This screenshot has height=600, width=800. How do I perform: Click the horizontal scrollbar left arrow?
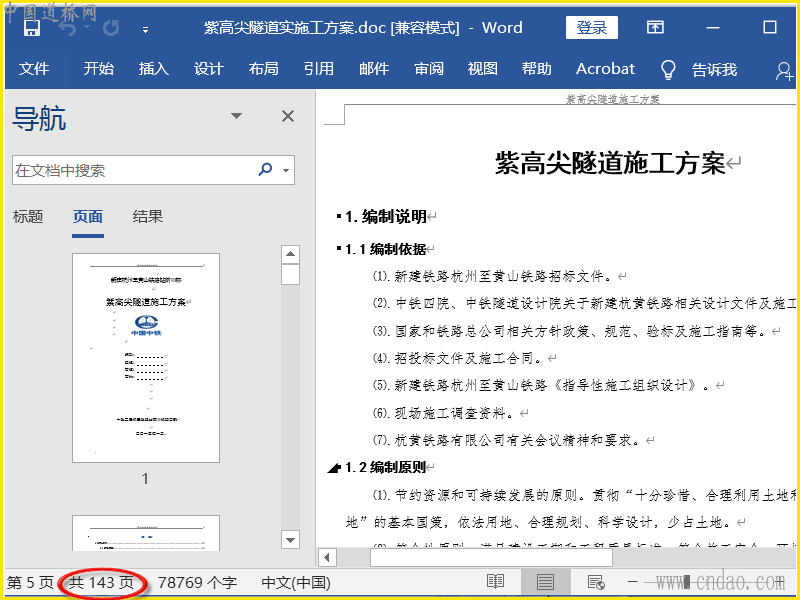(x=328, y=558)
